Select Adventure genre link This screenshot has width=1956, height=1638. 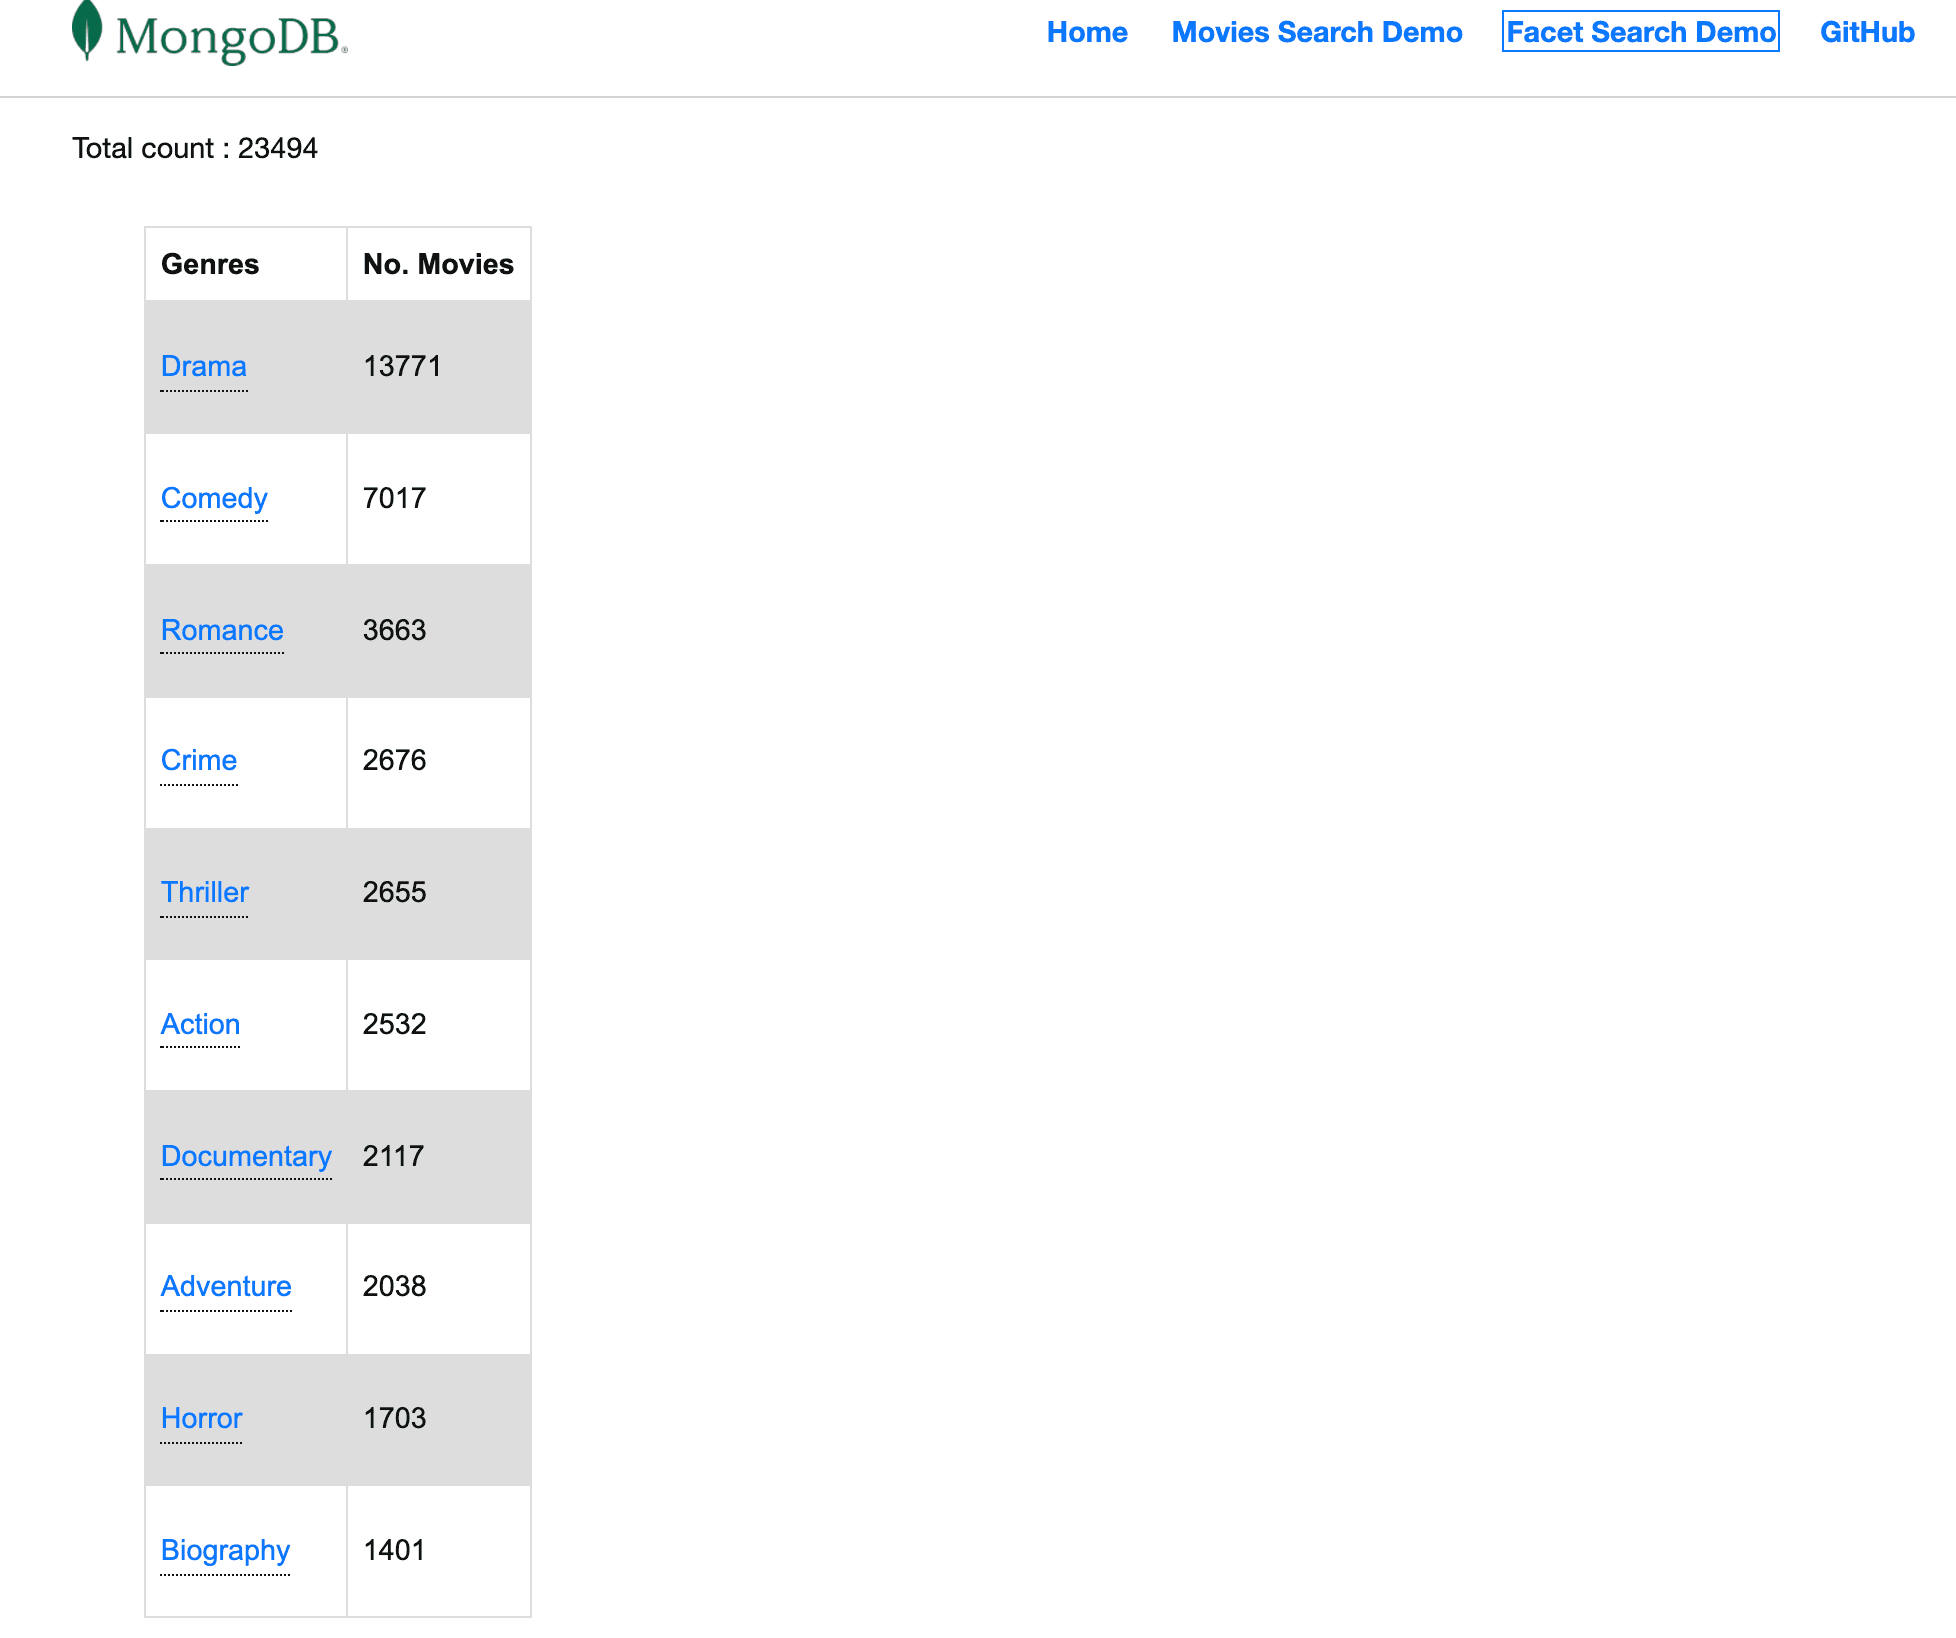[x=226, y=1285]
